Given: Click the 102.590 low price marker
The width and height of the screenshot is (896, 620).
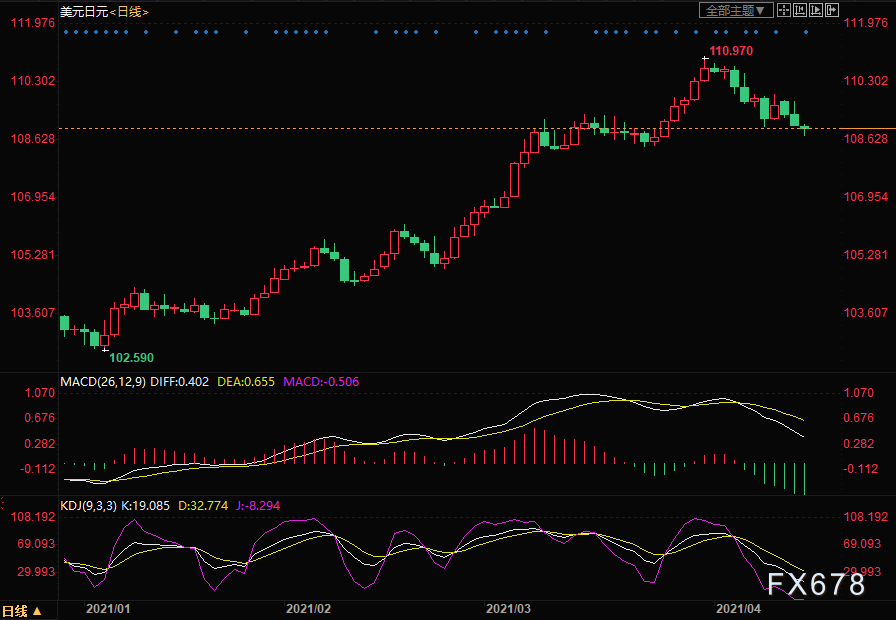Looking at the screenshot, I should (x=132, y=357).
